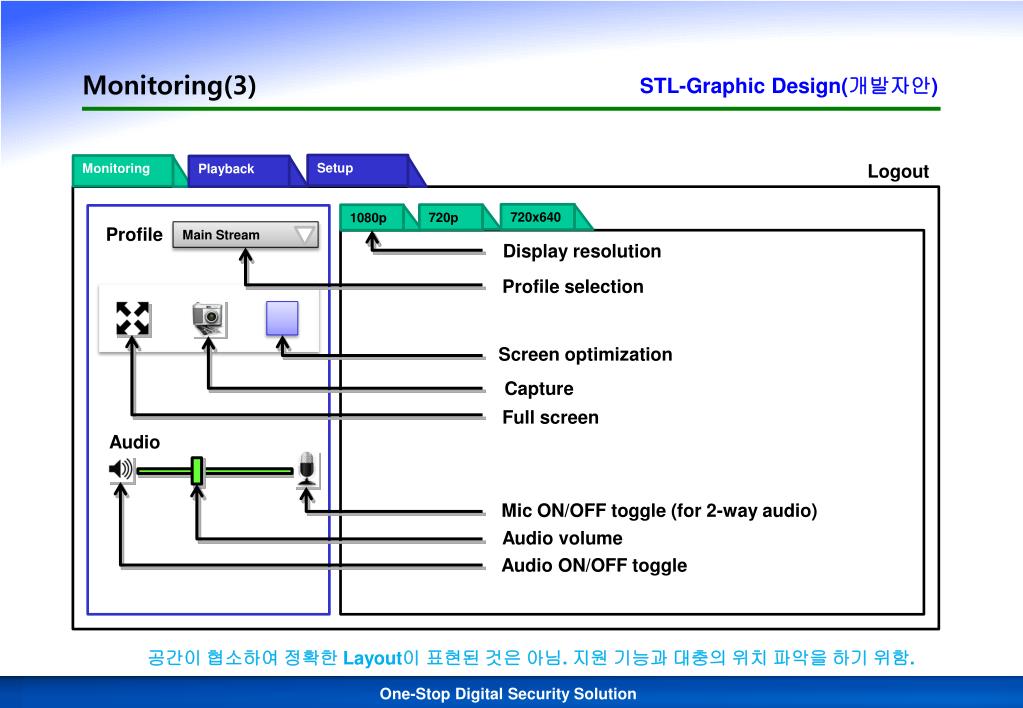The width and height of the screenshot is (1023, 708).
Task: Click the Audio label text
Action: click(134, 442)
